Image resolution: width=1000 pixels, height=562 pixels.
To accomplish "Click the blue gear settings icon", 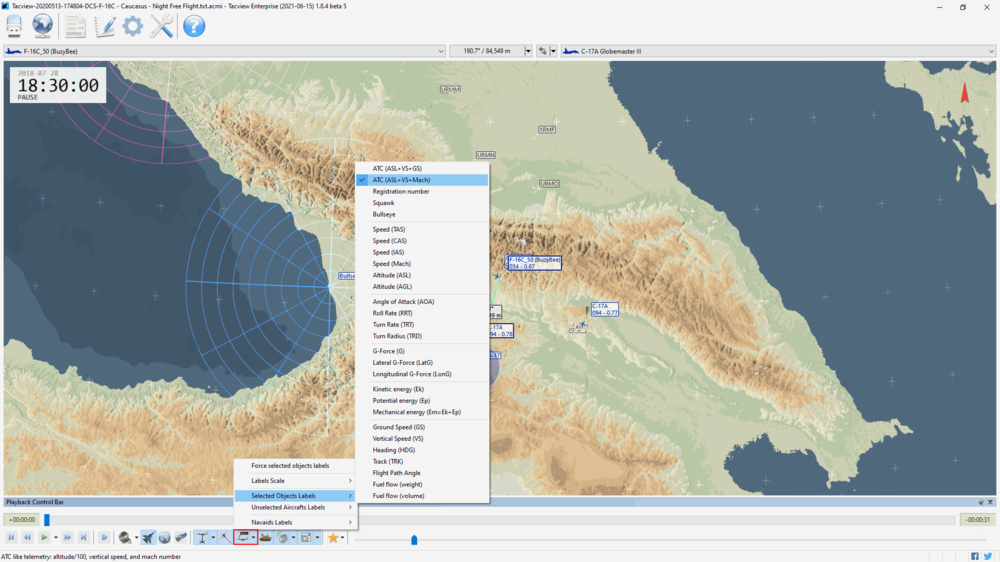I will [x=133, y=26].
